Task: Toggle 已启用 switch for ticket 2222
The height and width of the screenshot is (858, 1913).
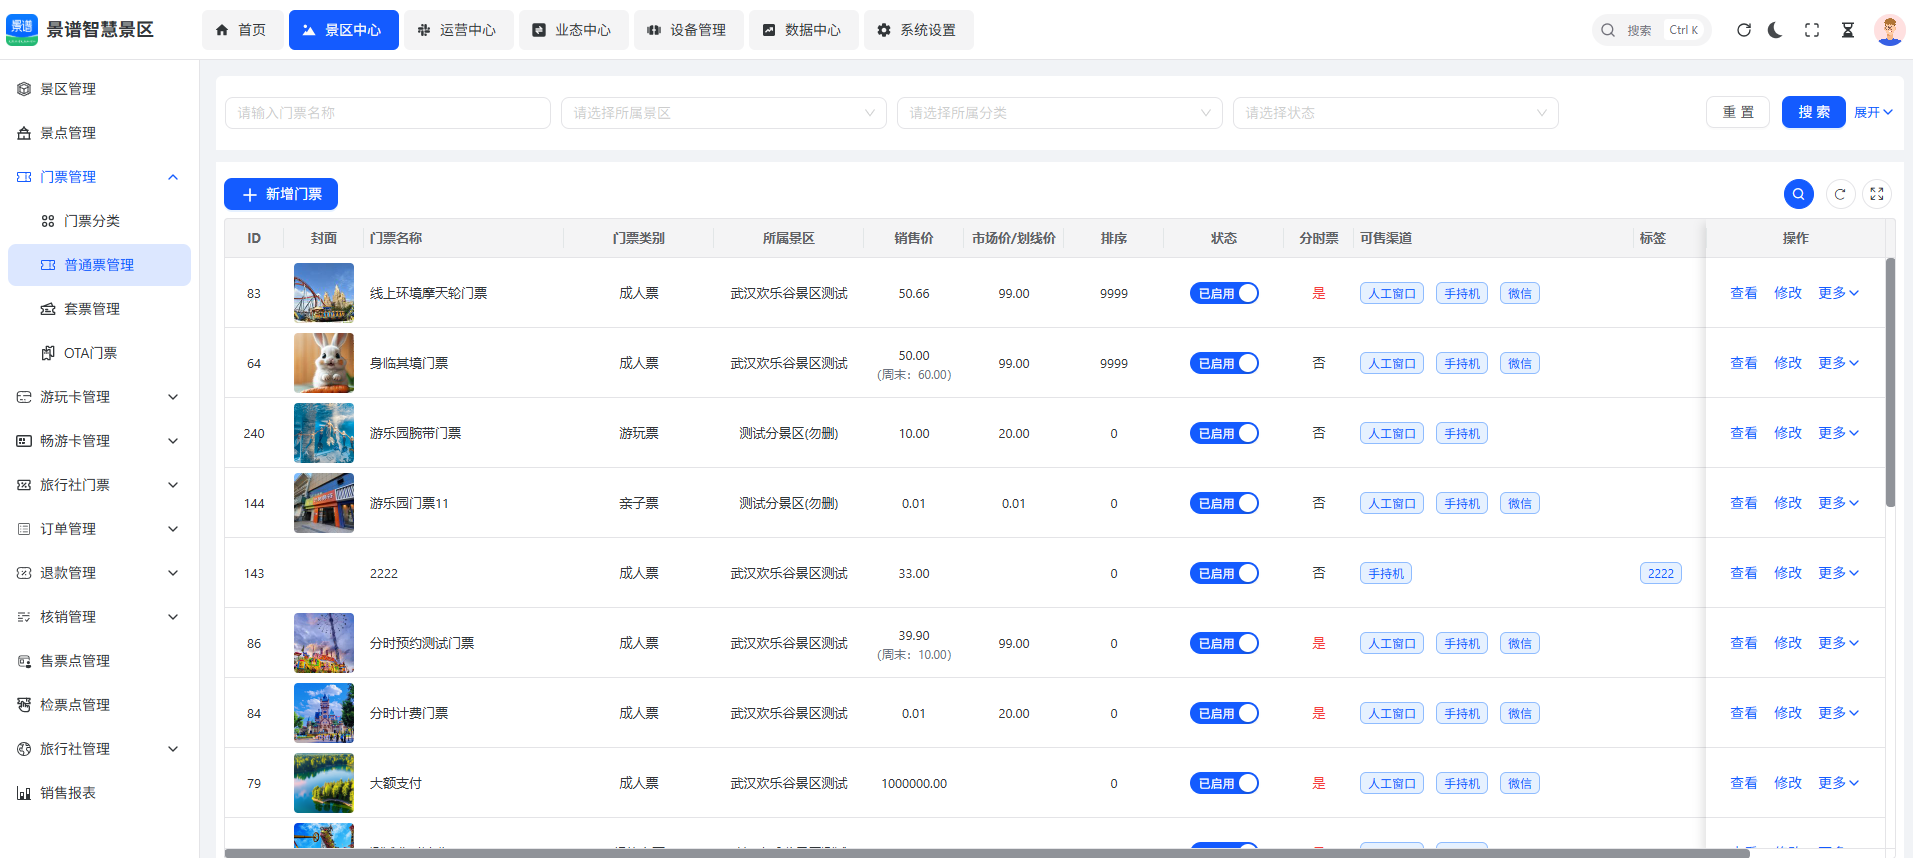Action: (1224, 573)
